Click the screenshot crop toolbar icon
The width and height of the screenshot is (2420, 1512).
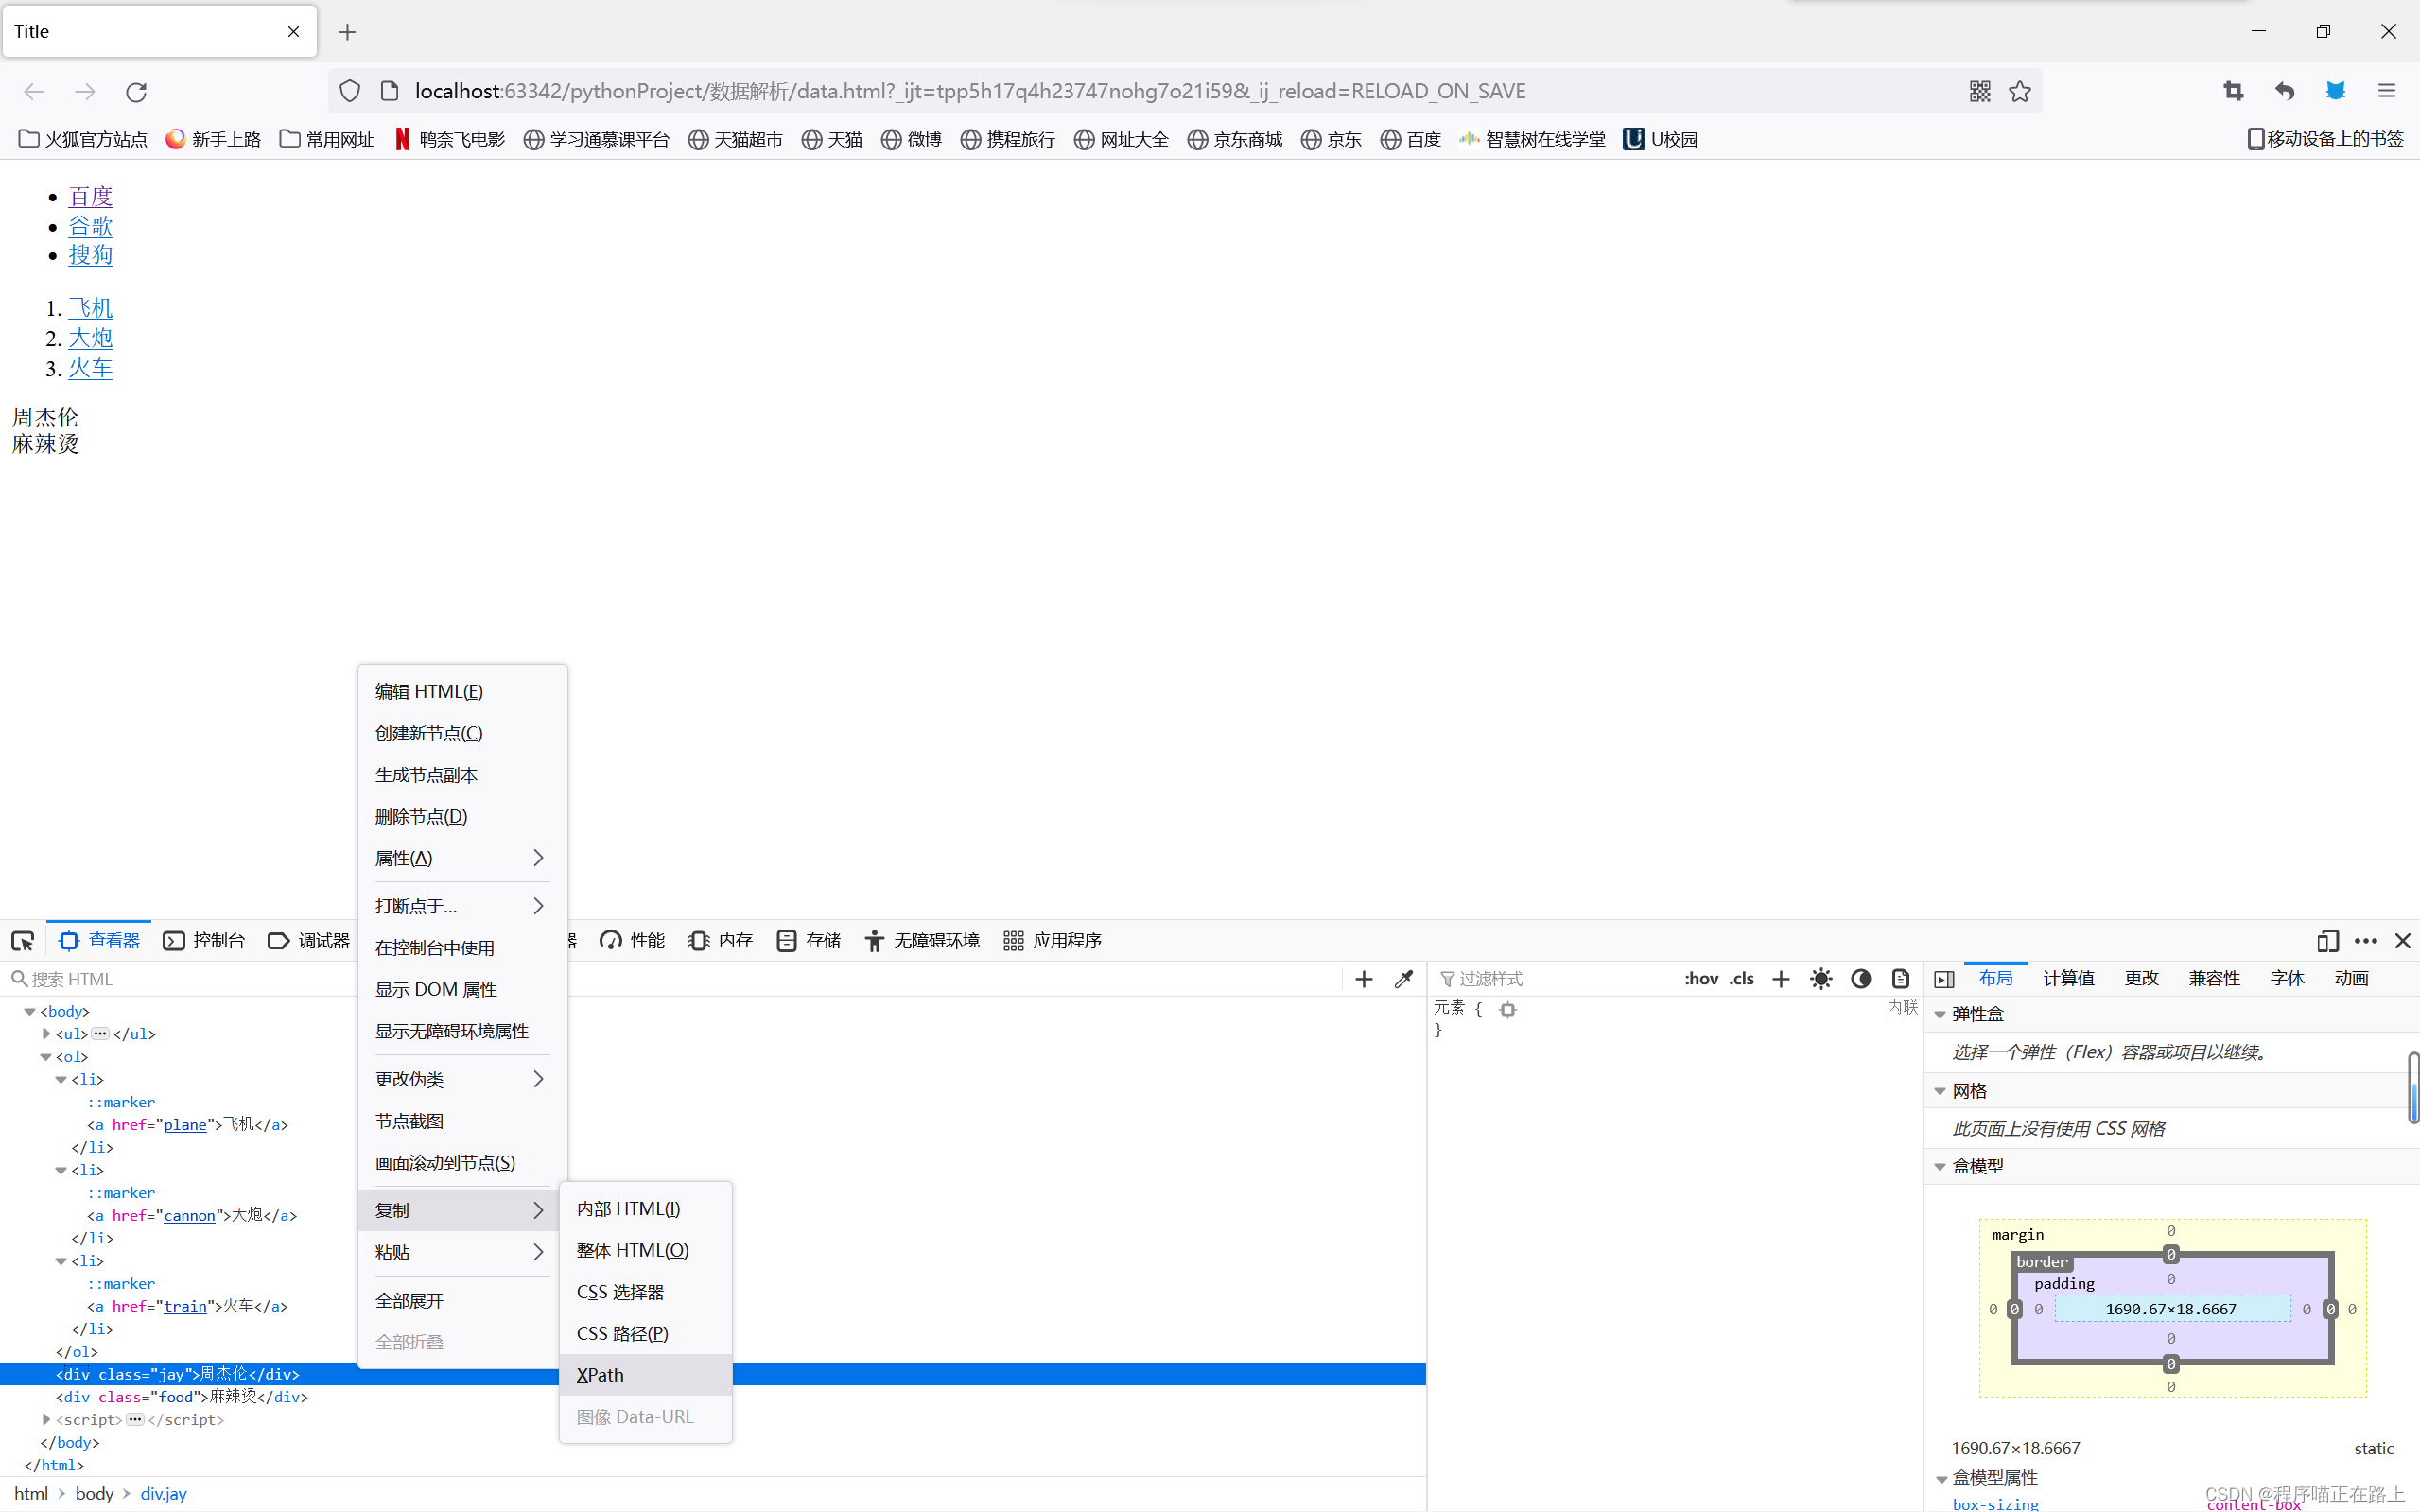pyautogui.click(x=2233, y=91)
